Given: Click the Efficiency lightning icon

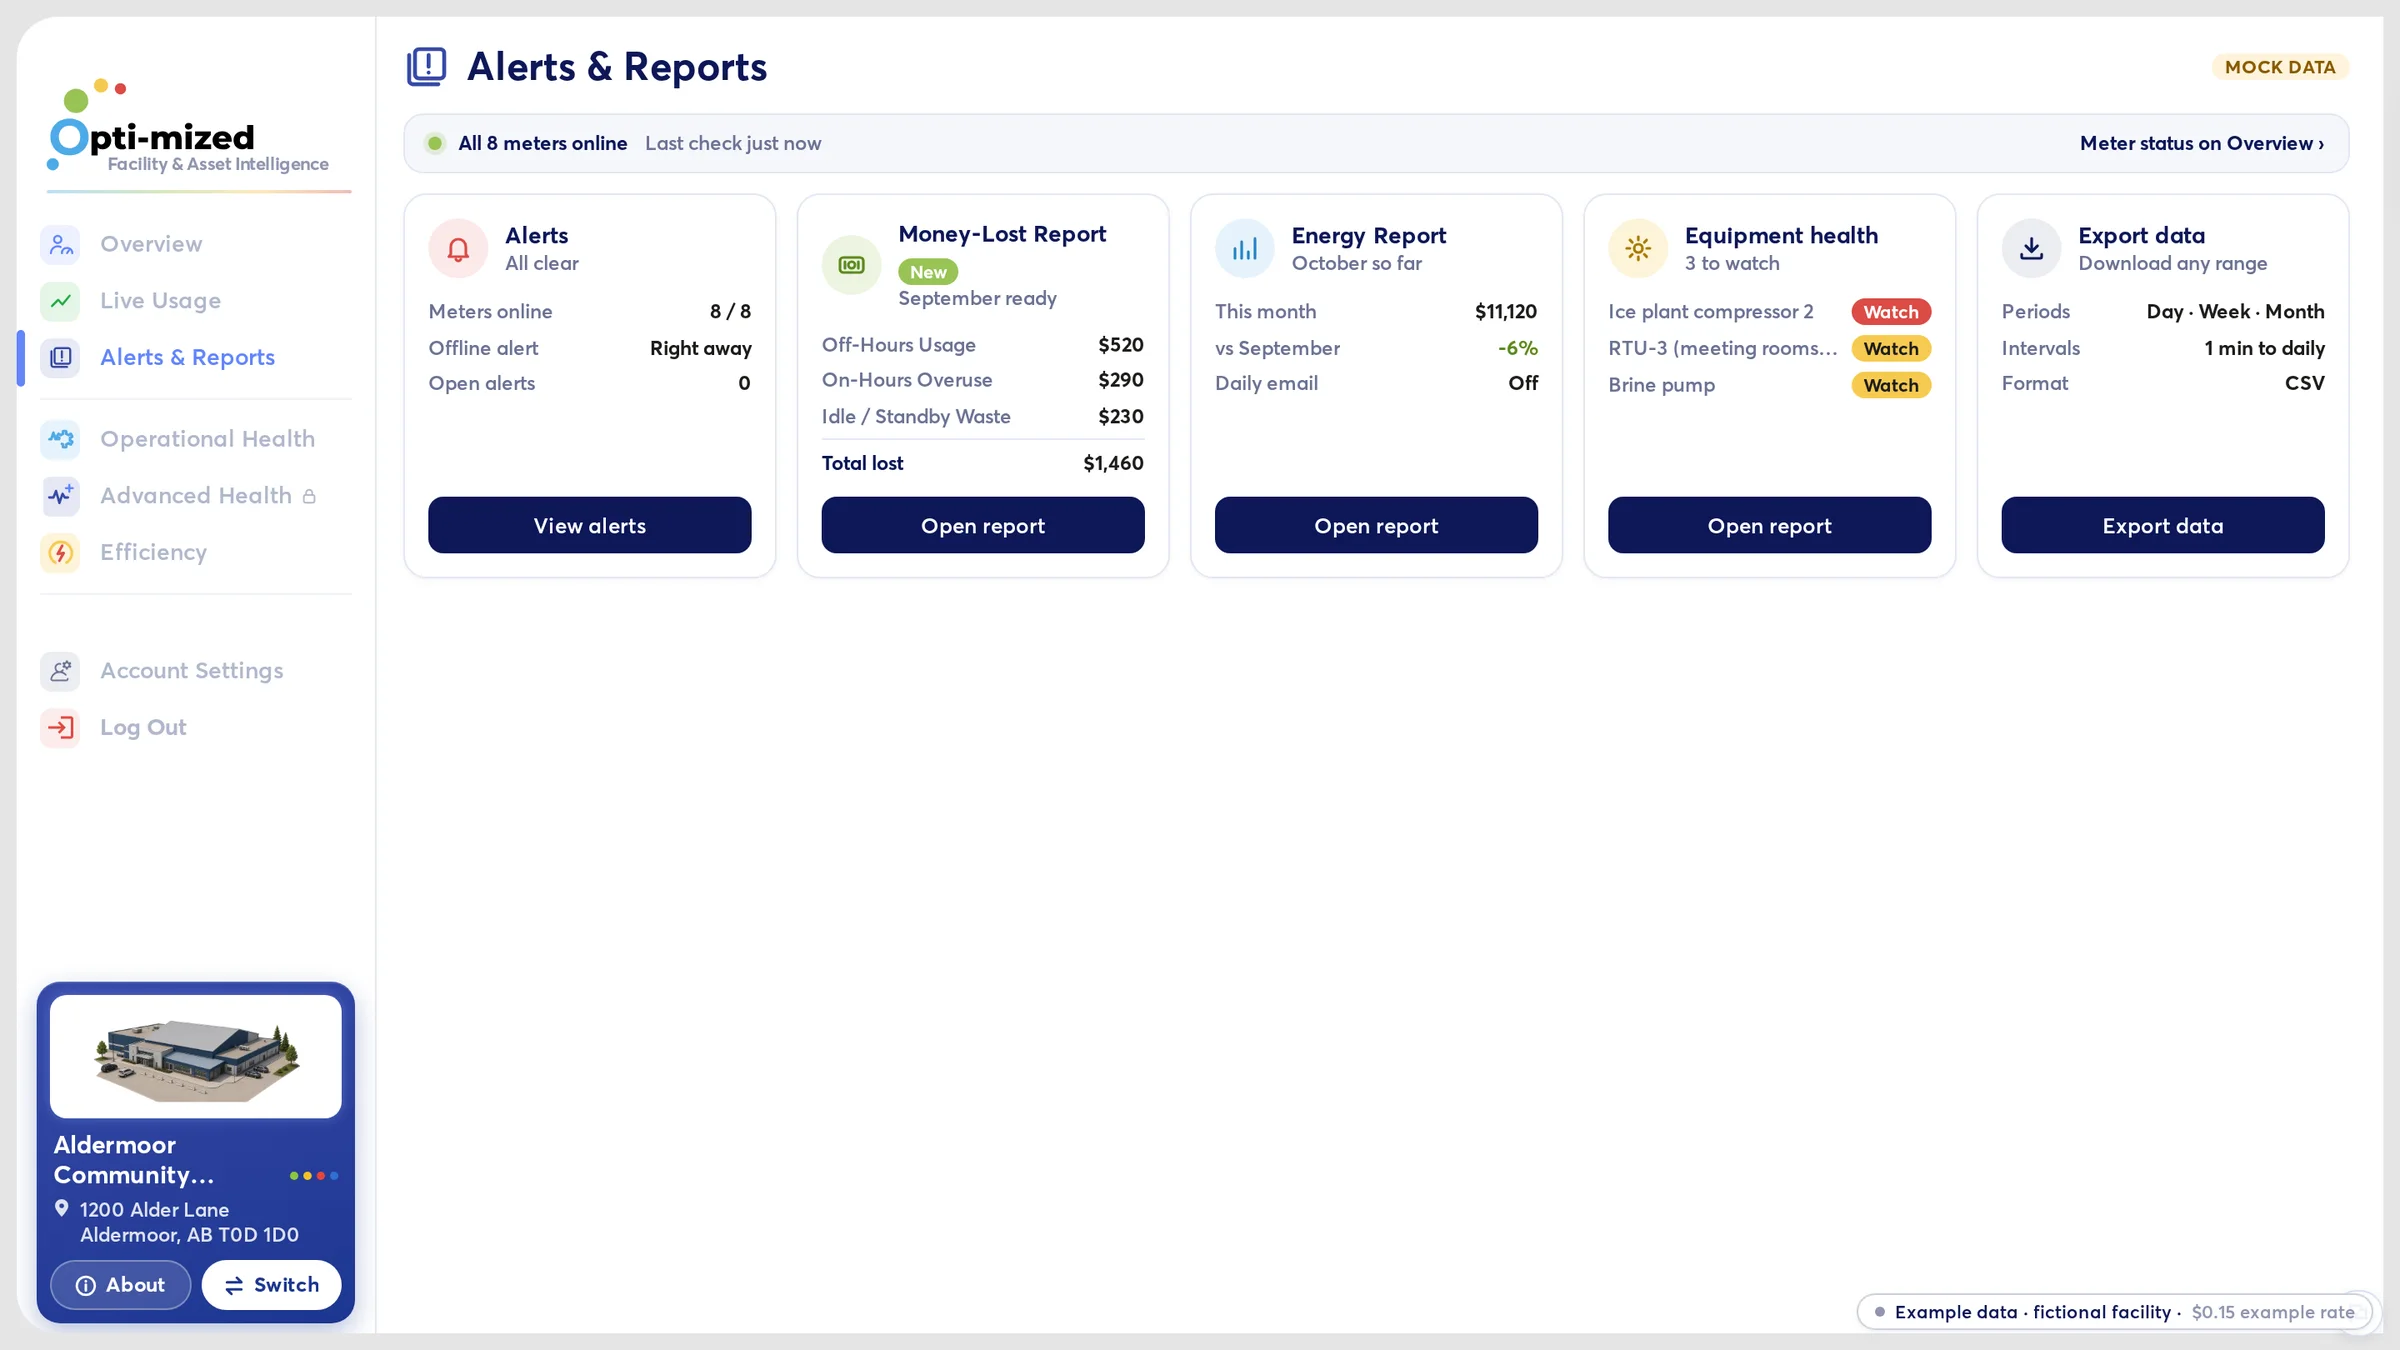Looking at the screenshot, I should pos(61,552).
